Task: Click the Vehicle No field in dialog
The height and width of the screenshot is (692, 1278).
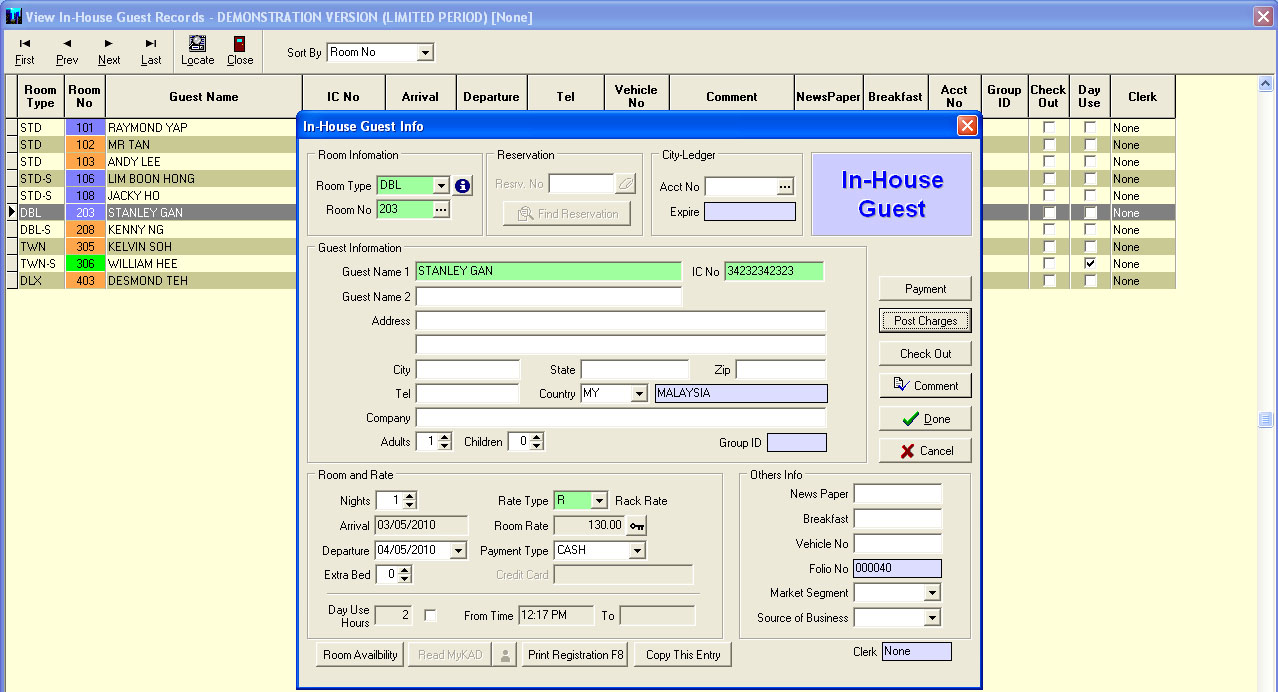Action: [898, 544]
